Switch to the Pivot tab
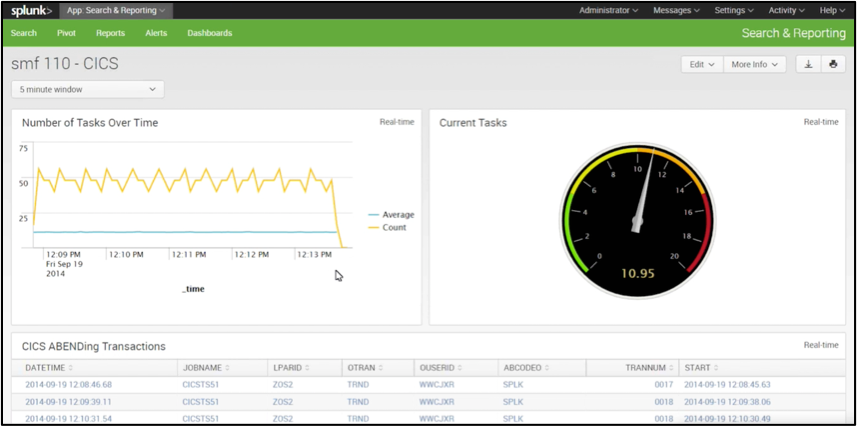 point(66,33)
